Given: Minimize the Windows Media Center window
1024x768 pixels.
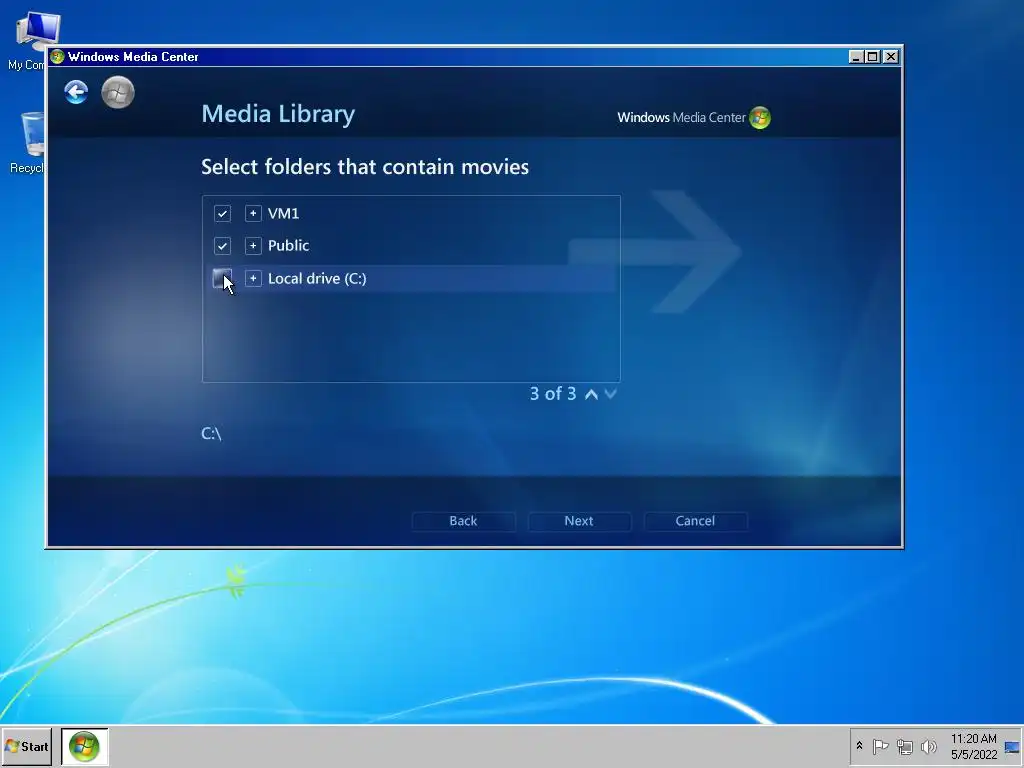Looking at the screenshot, I should pyautogui.click(x=856, y=57).
